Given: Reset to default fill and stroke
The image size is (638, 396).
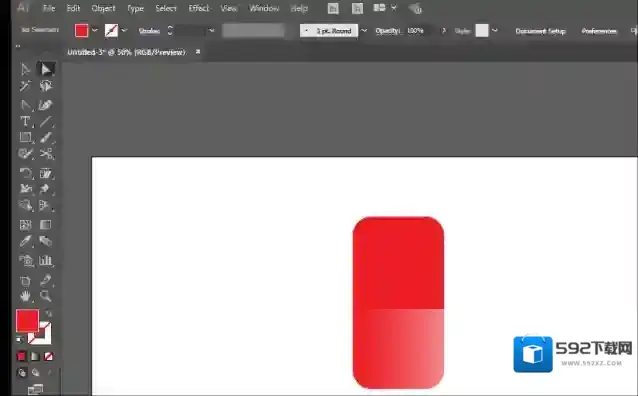Looking at the screenshot, I should pos(19,339).
